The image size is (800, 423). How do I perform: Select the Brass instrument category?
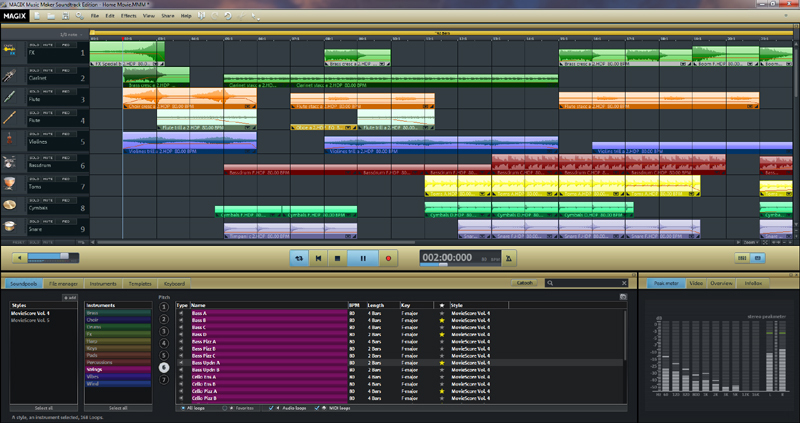click(x=118, y=313)
